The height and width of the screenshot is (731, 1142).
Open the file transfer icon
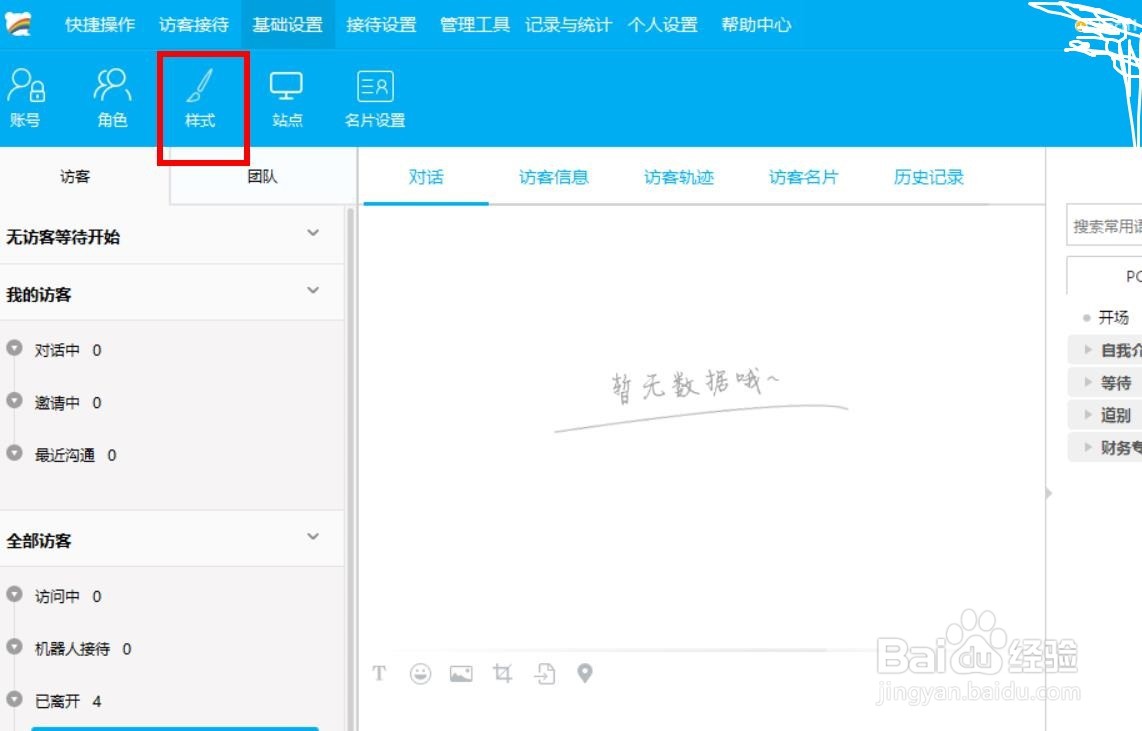(x=544, y=673)
